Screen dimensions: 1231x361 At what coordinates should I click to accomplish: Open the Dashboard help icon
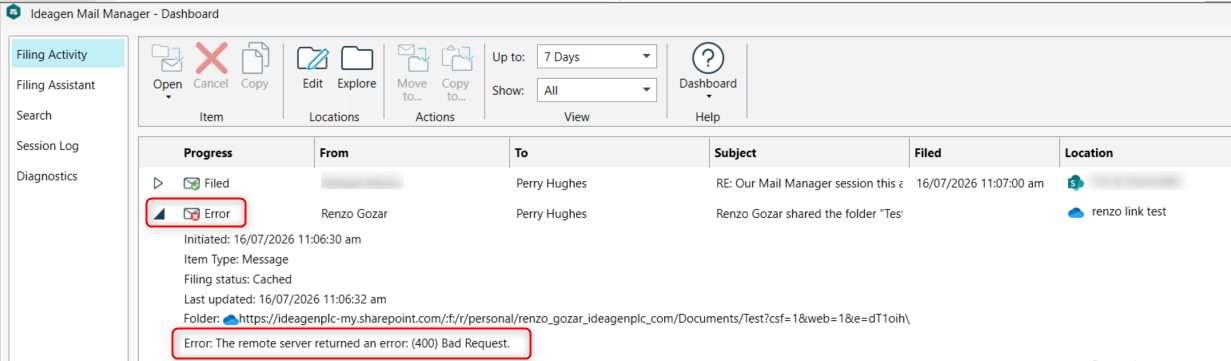[x=708, y=58]
